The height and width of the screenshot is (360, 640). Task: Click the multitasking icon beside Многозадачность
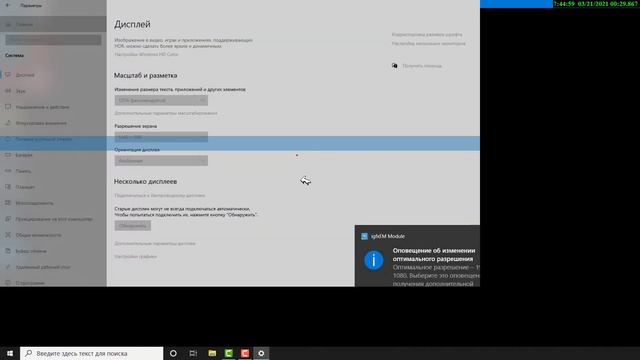pyautogui.click(x=8, y=202)
